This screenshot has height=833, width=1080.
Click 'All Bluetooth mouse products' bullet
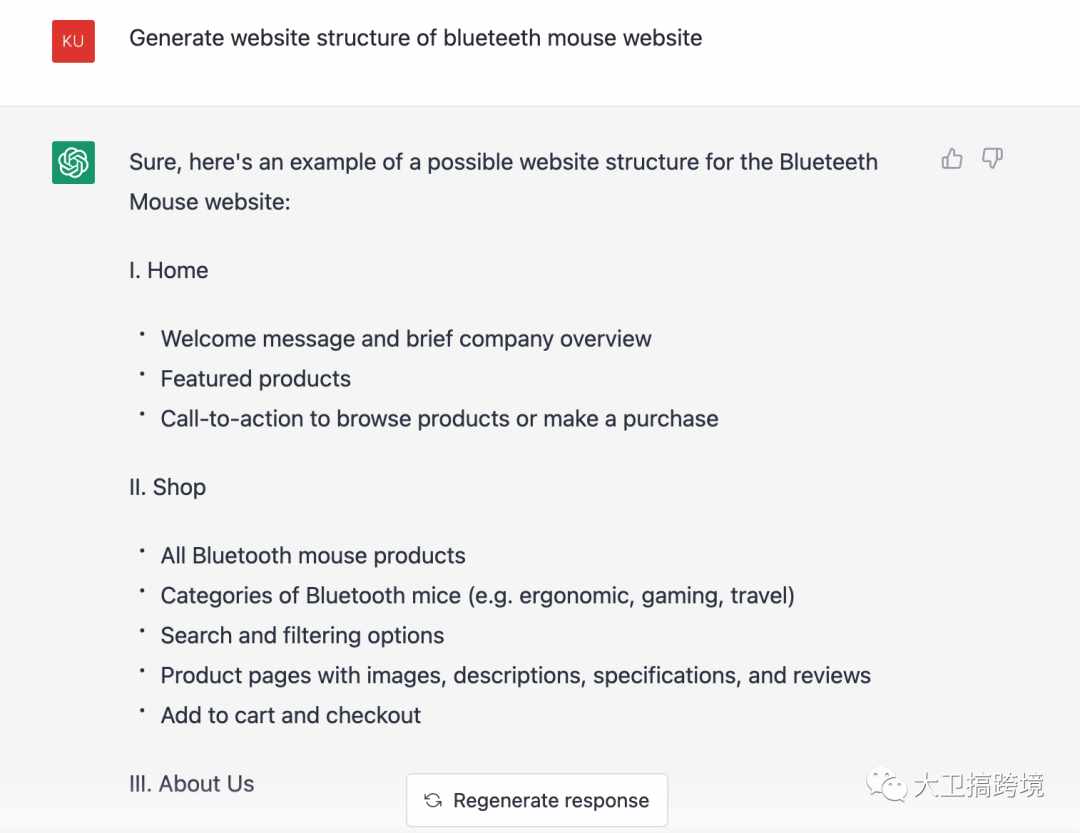click(x=313, y=555)
